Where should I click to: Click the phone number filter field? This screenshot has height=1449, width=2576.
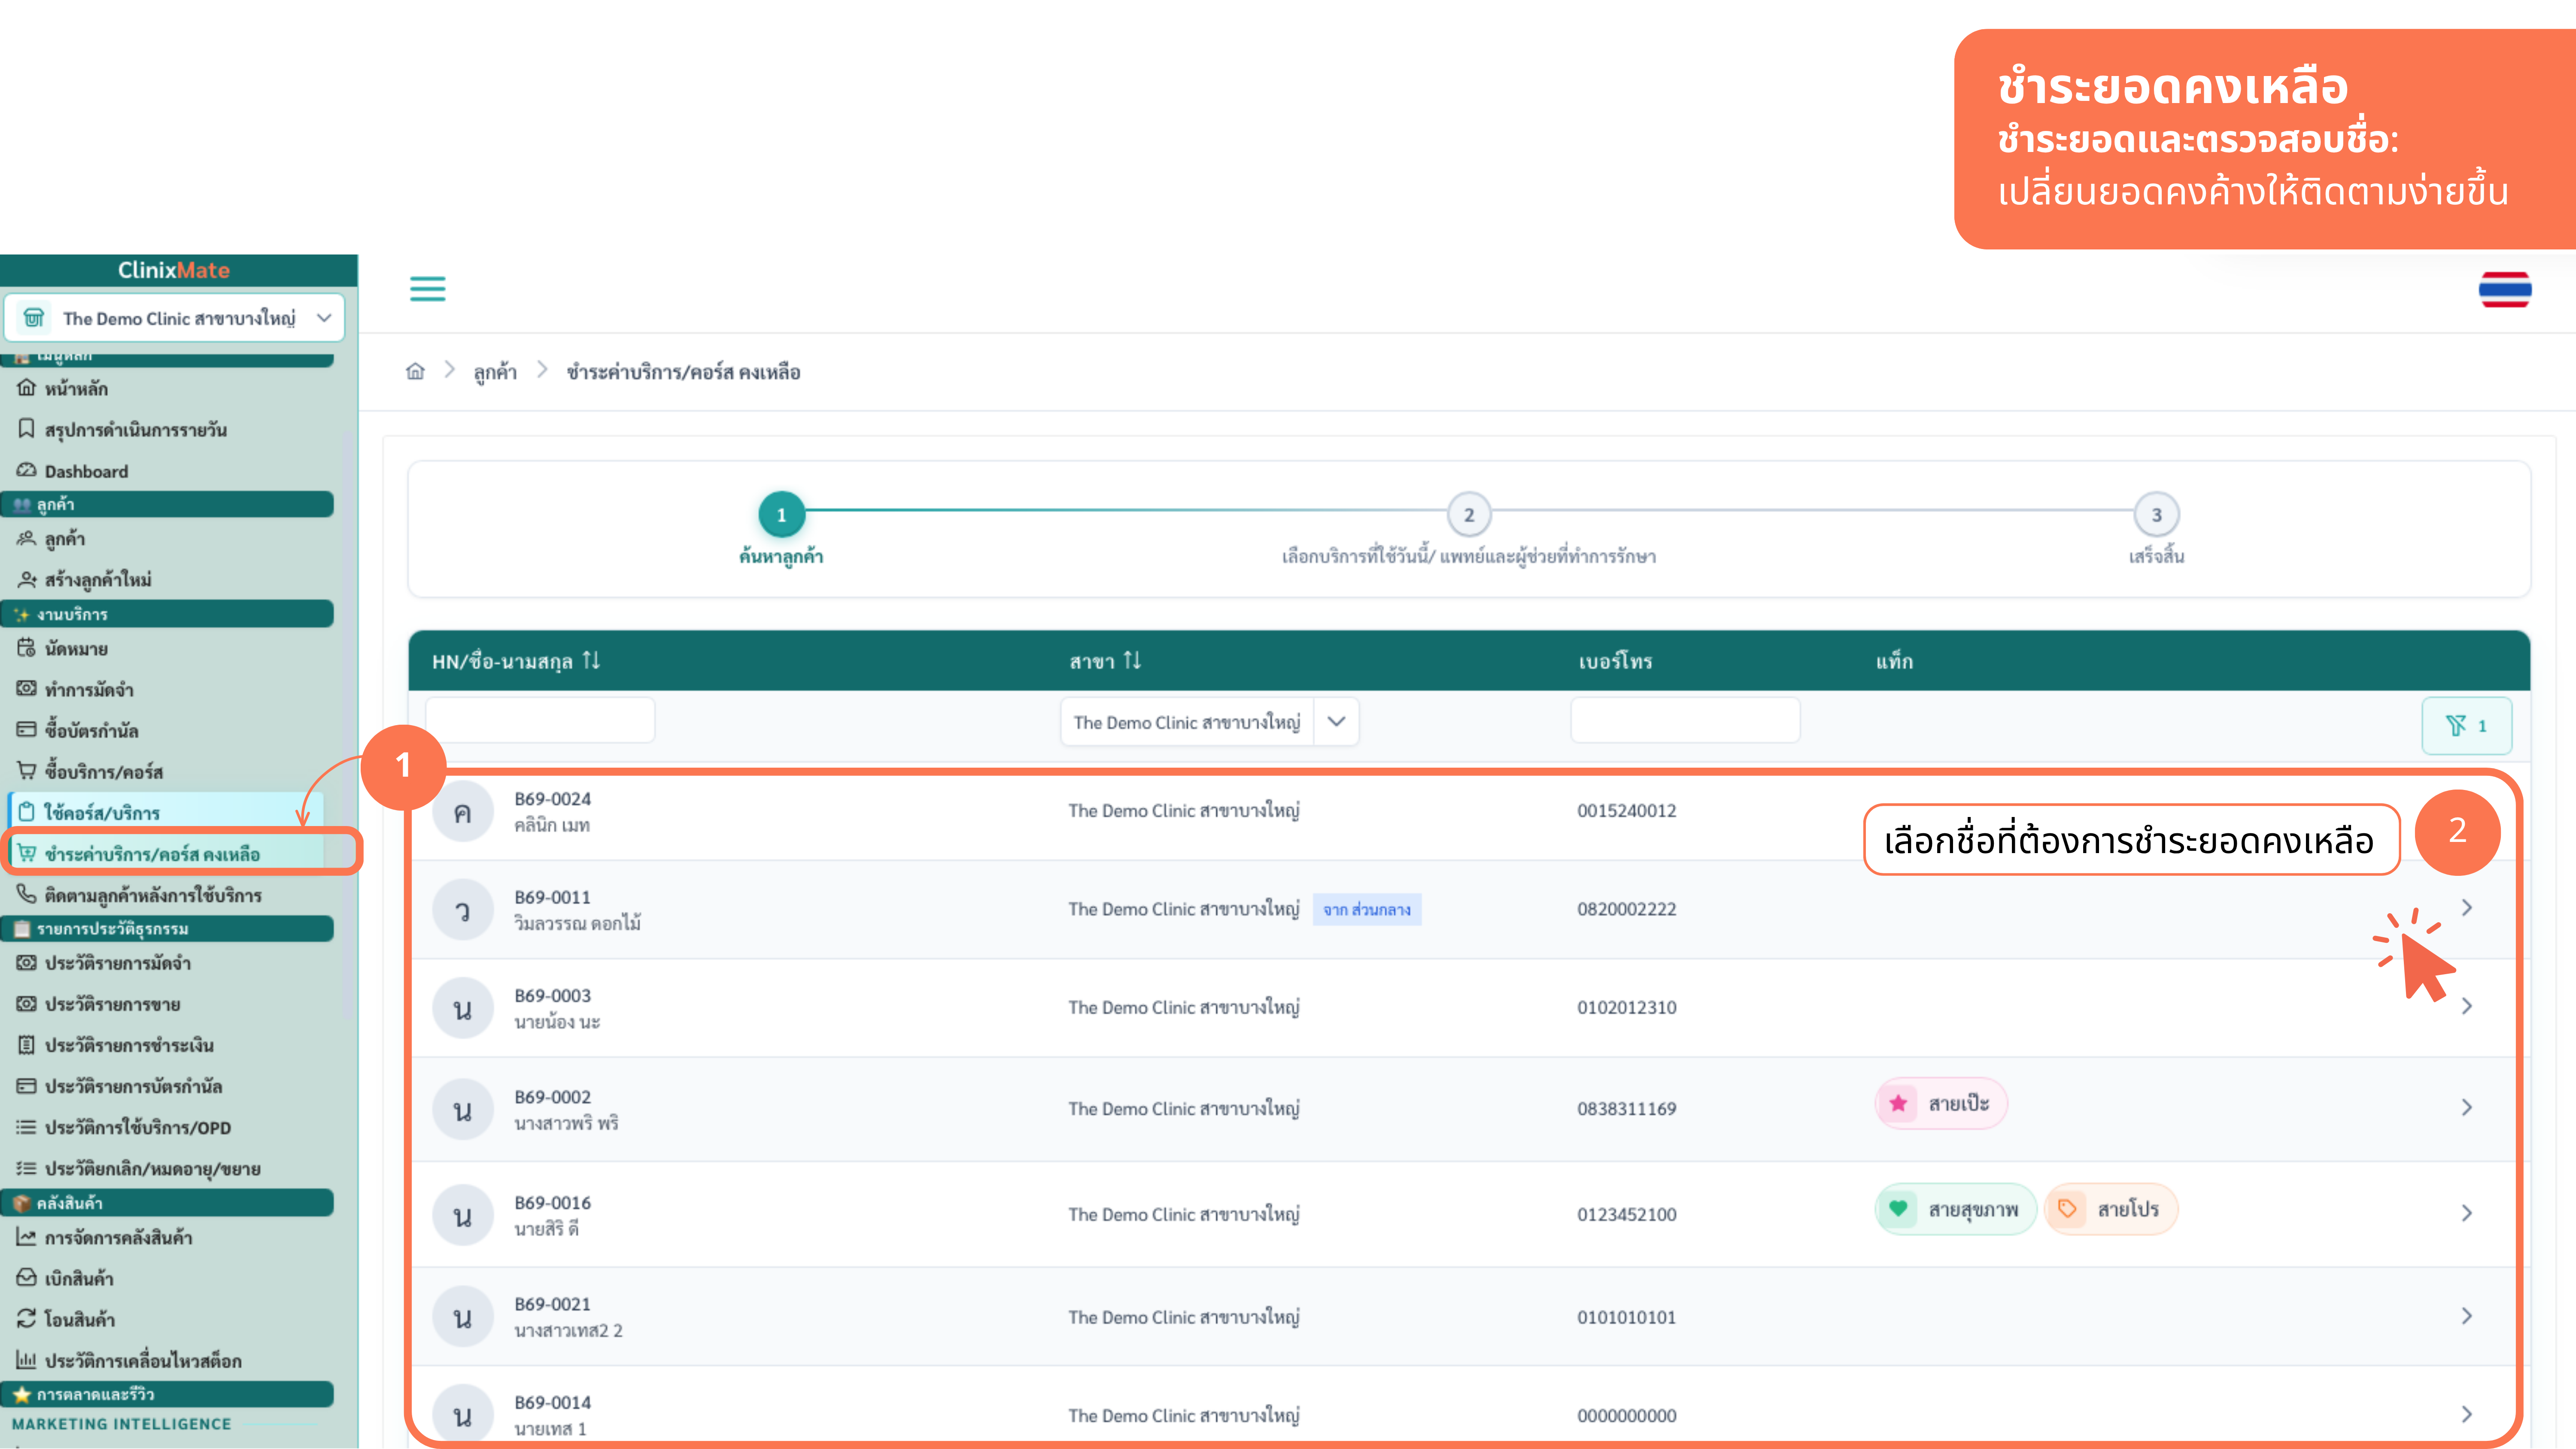[x=1685, y=720]
